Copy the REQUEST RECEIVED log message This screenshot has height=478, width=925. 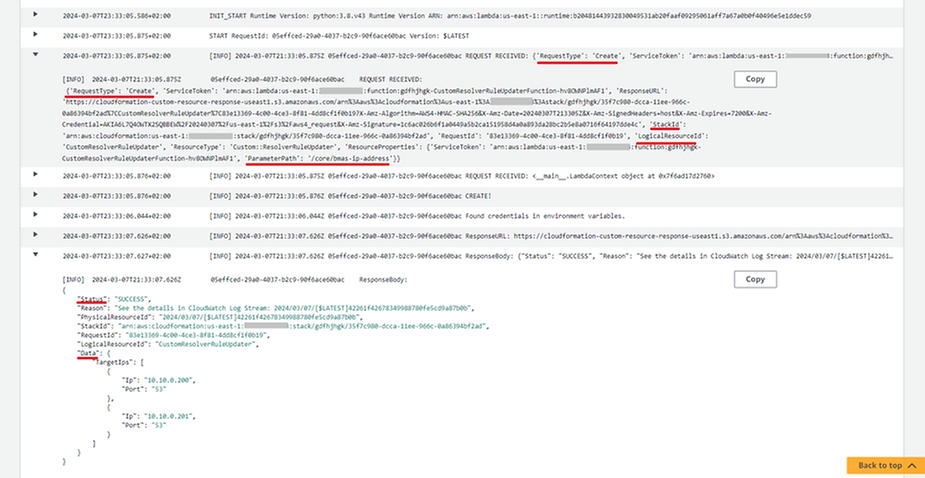pyautogui.click(x=755, y=78)
